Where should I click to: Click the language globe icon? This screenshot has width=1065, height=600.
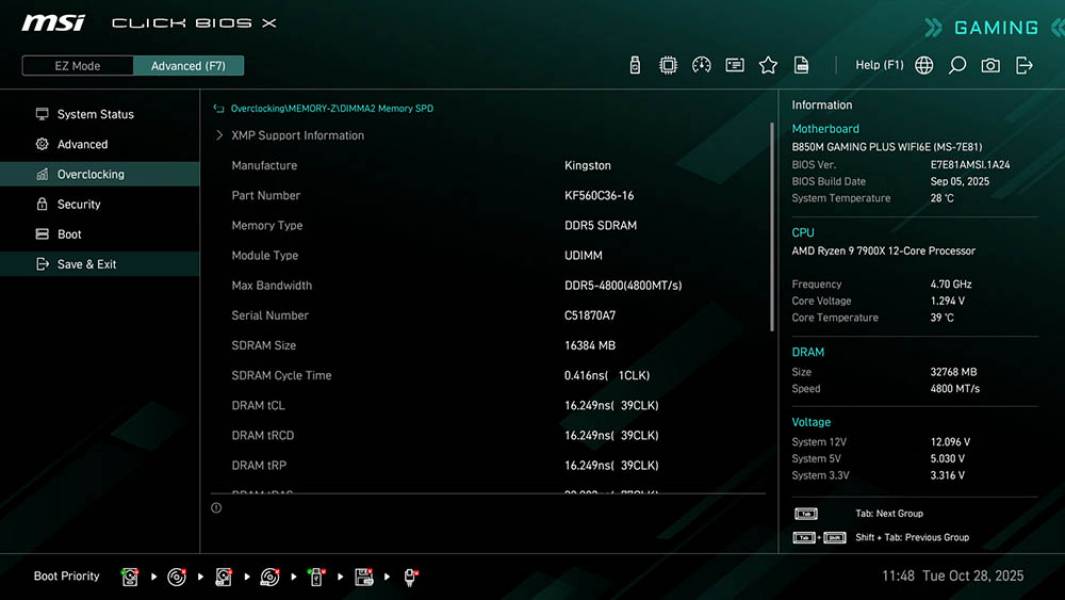coord(924,64)
